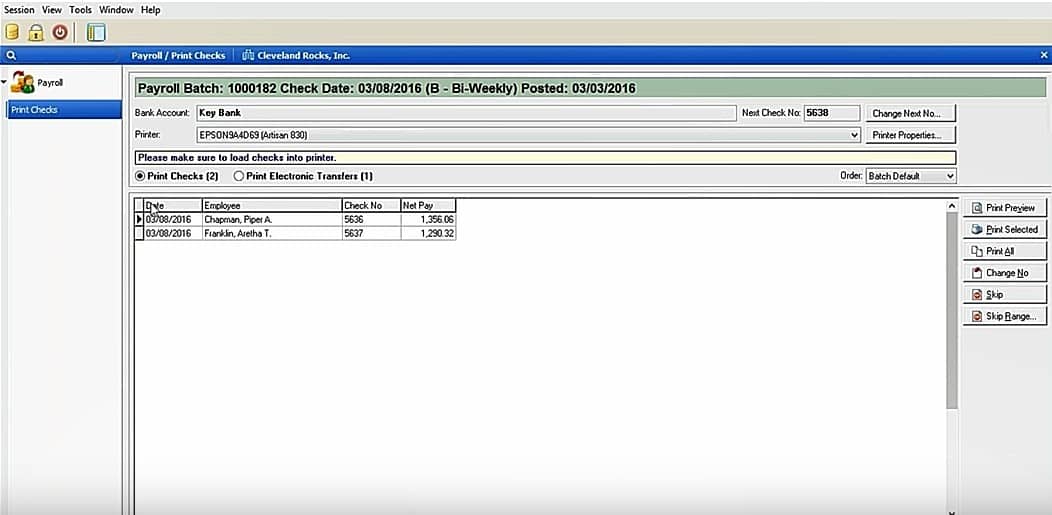The width and height of the screenshot is (1052, 515).
Task: Click the vertical scrollbar of check list
Action: pyautogui.click(x=951, y=310)
